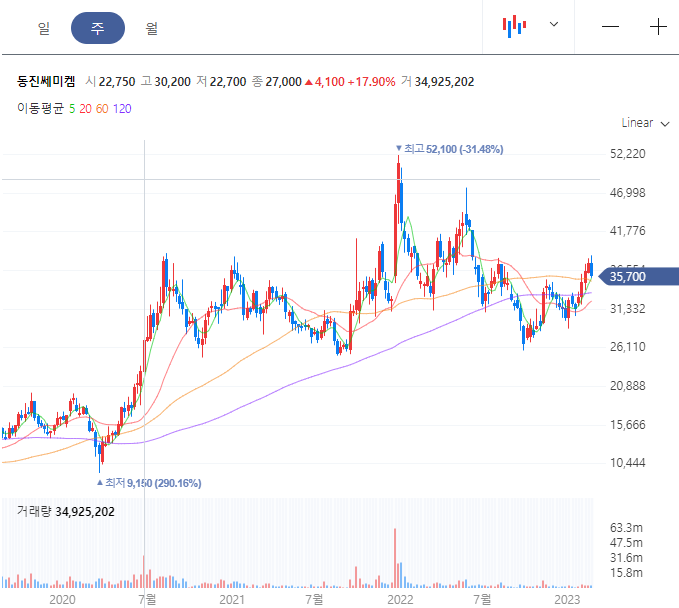Toggle the 20-period moving average
679x608 pixels.
(85, 109)
